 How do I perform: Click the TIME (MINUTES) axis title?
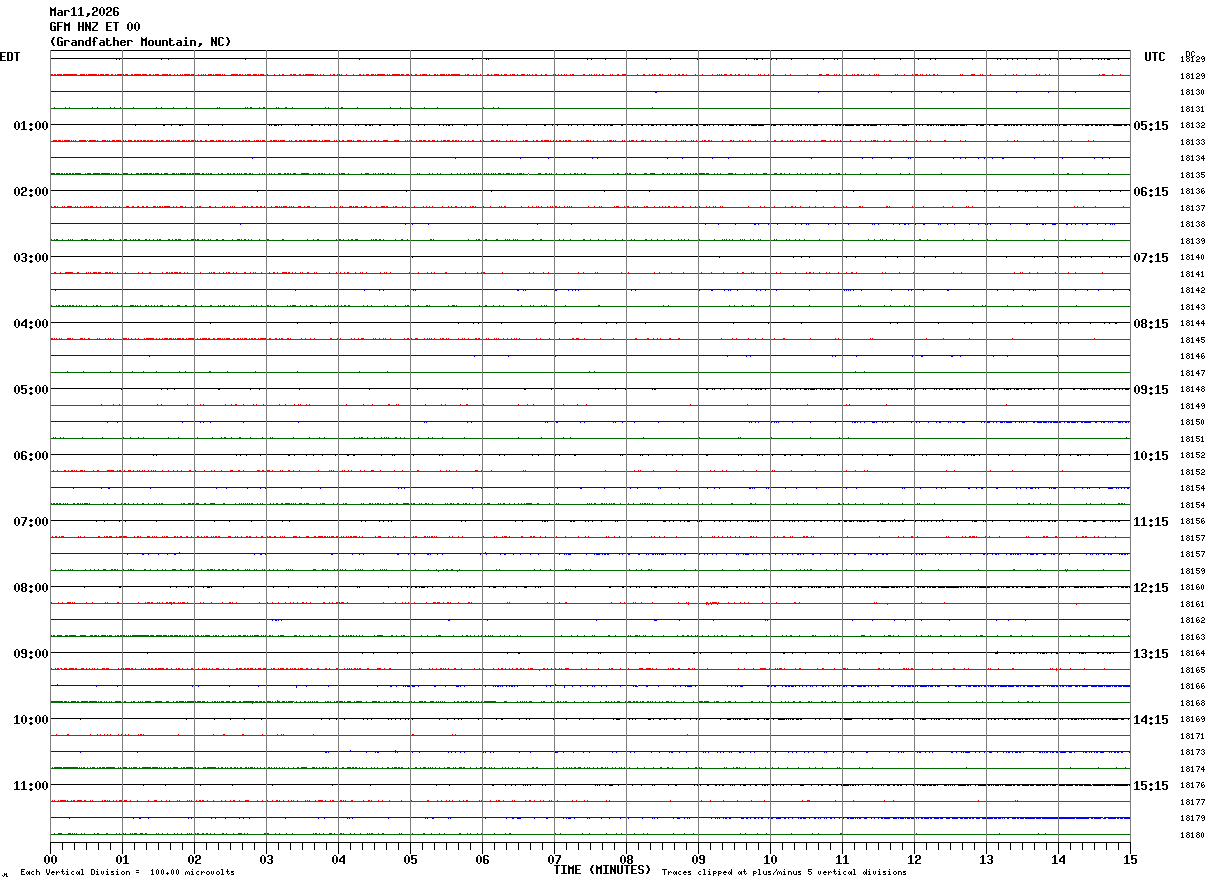[602, 870]
